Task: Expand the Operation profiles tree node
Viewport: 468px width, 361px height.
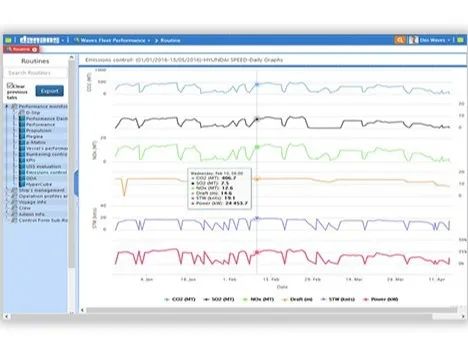Action: [x=7, y=196]
